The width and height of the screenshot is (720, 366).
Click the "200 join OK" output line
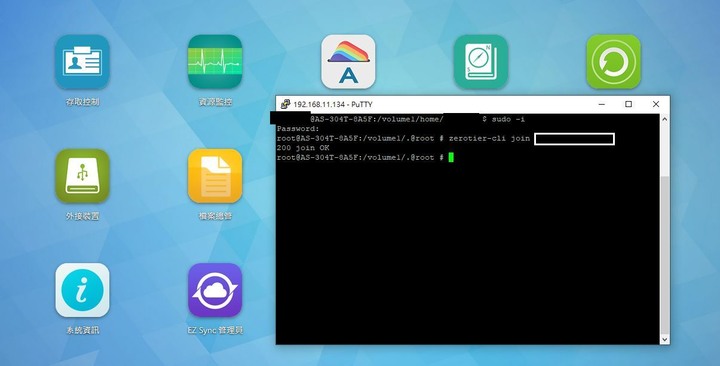(x=303, y=148)
